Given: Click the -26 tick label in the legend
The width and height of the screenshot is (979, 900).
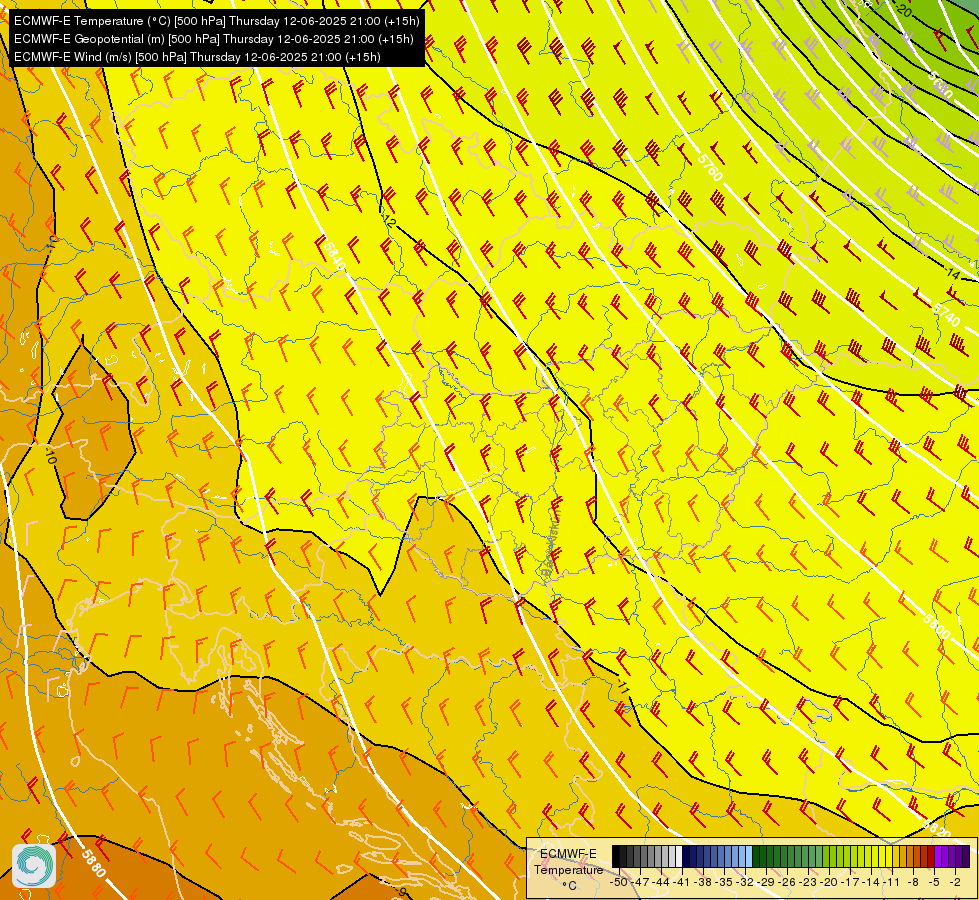Looking at the screenshot, I should tap(787, 882).
